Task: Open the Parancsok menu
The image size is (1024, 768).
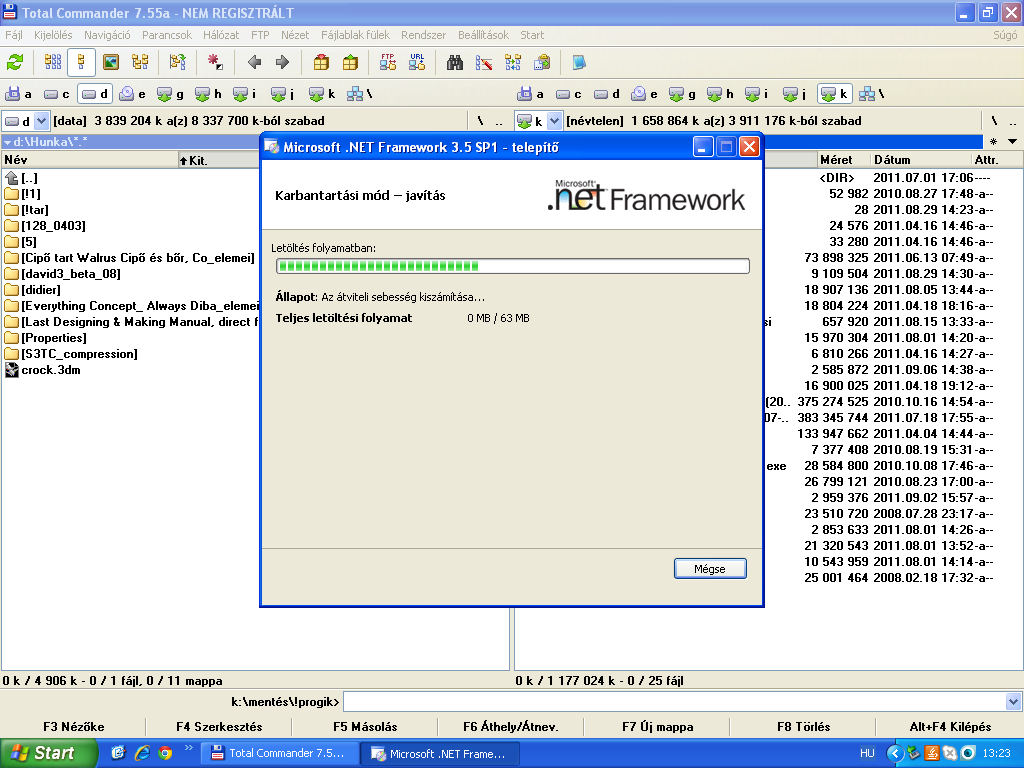Action: [x=166, y=35]
